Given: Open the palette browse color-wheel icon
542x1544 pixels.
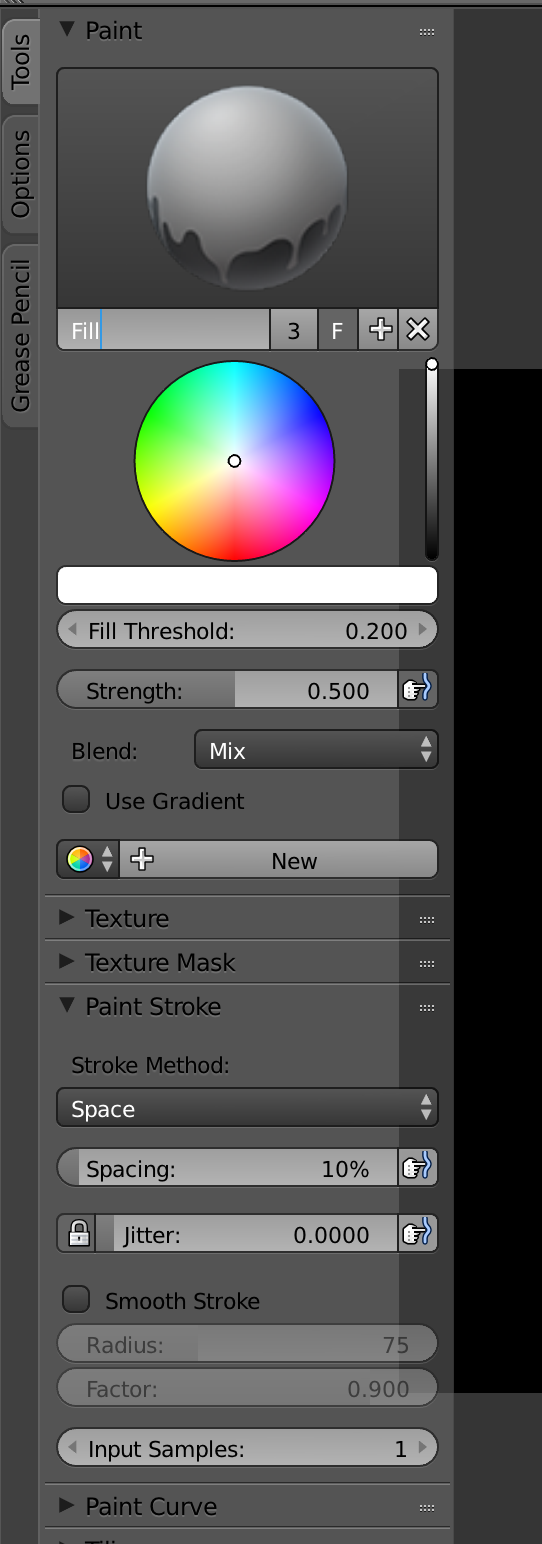Looking at the screenshot, I should 88,860.
